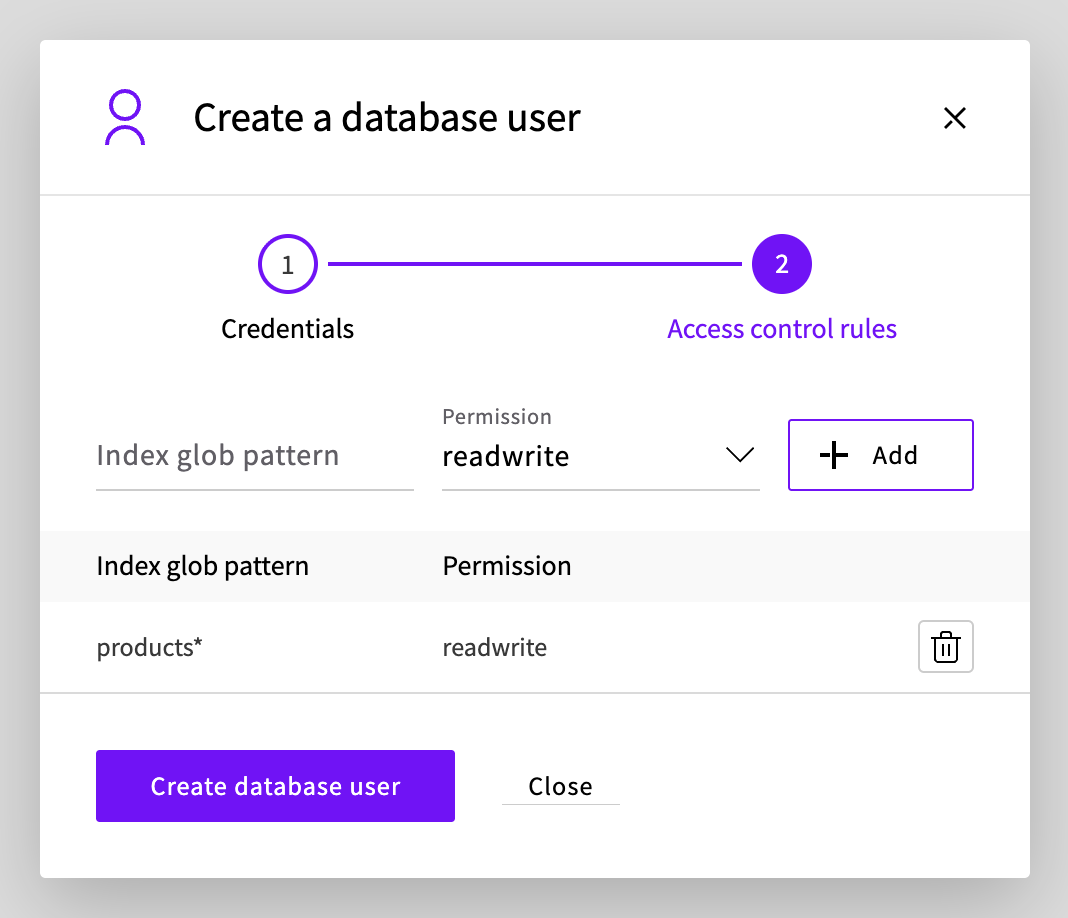Screen dimensions: 1068x918
Task: Delete the products* rule with trash icon
Action: [x=945, y=646]
